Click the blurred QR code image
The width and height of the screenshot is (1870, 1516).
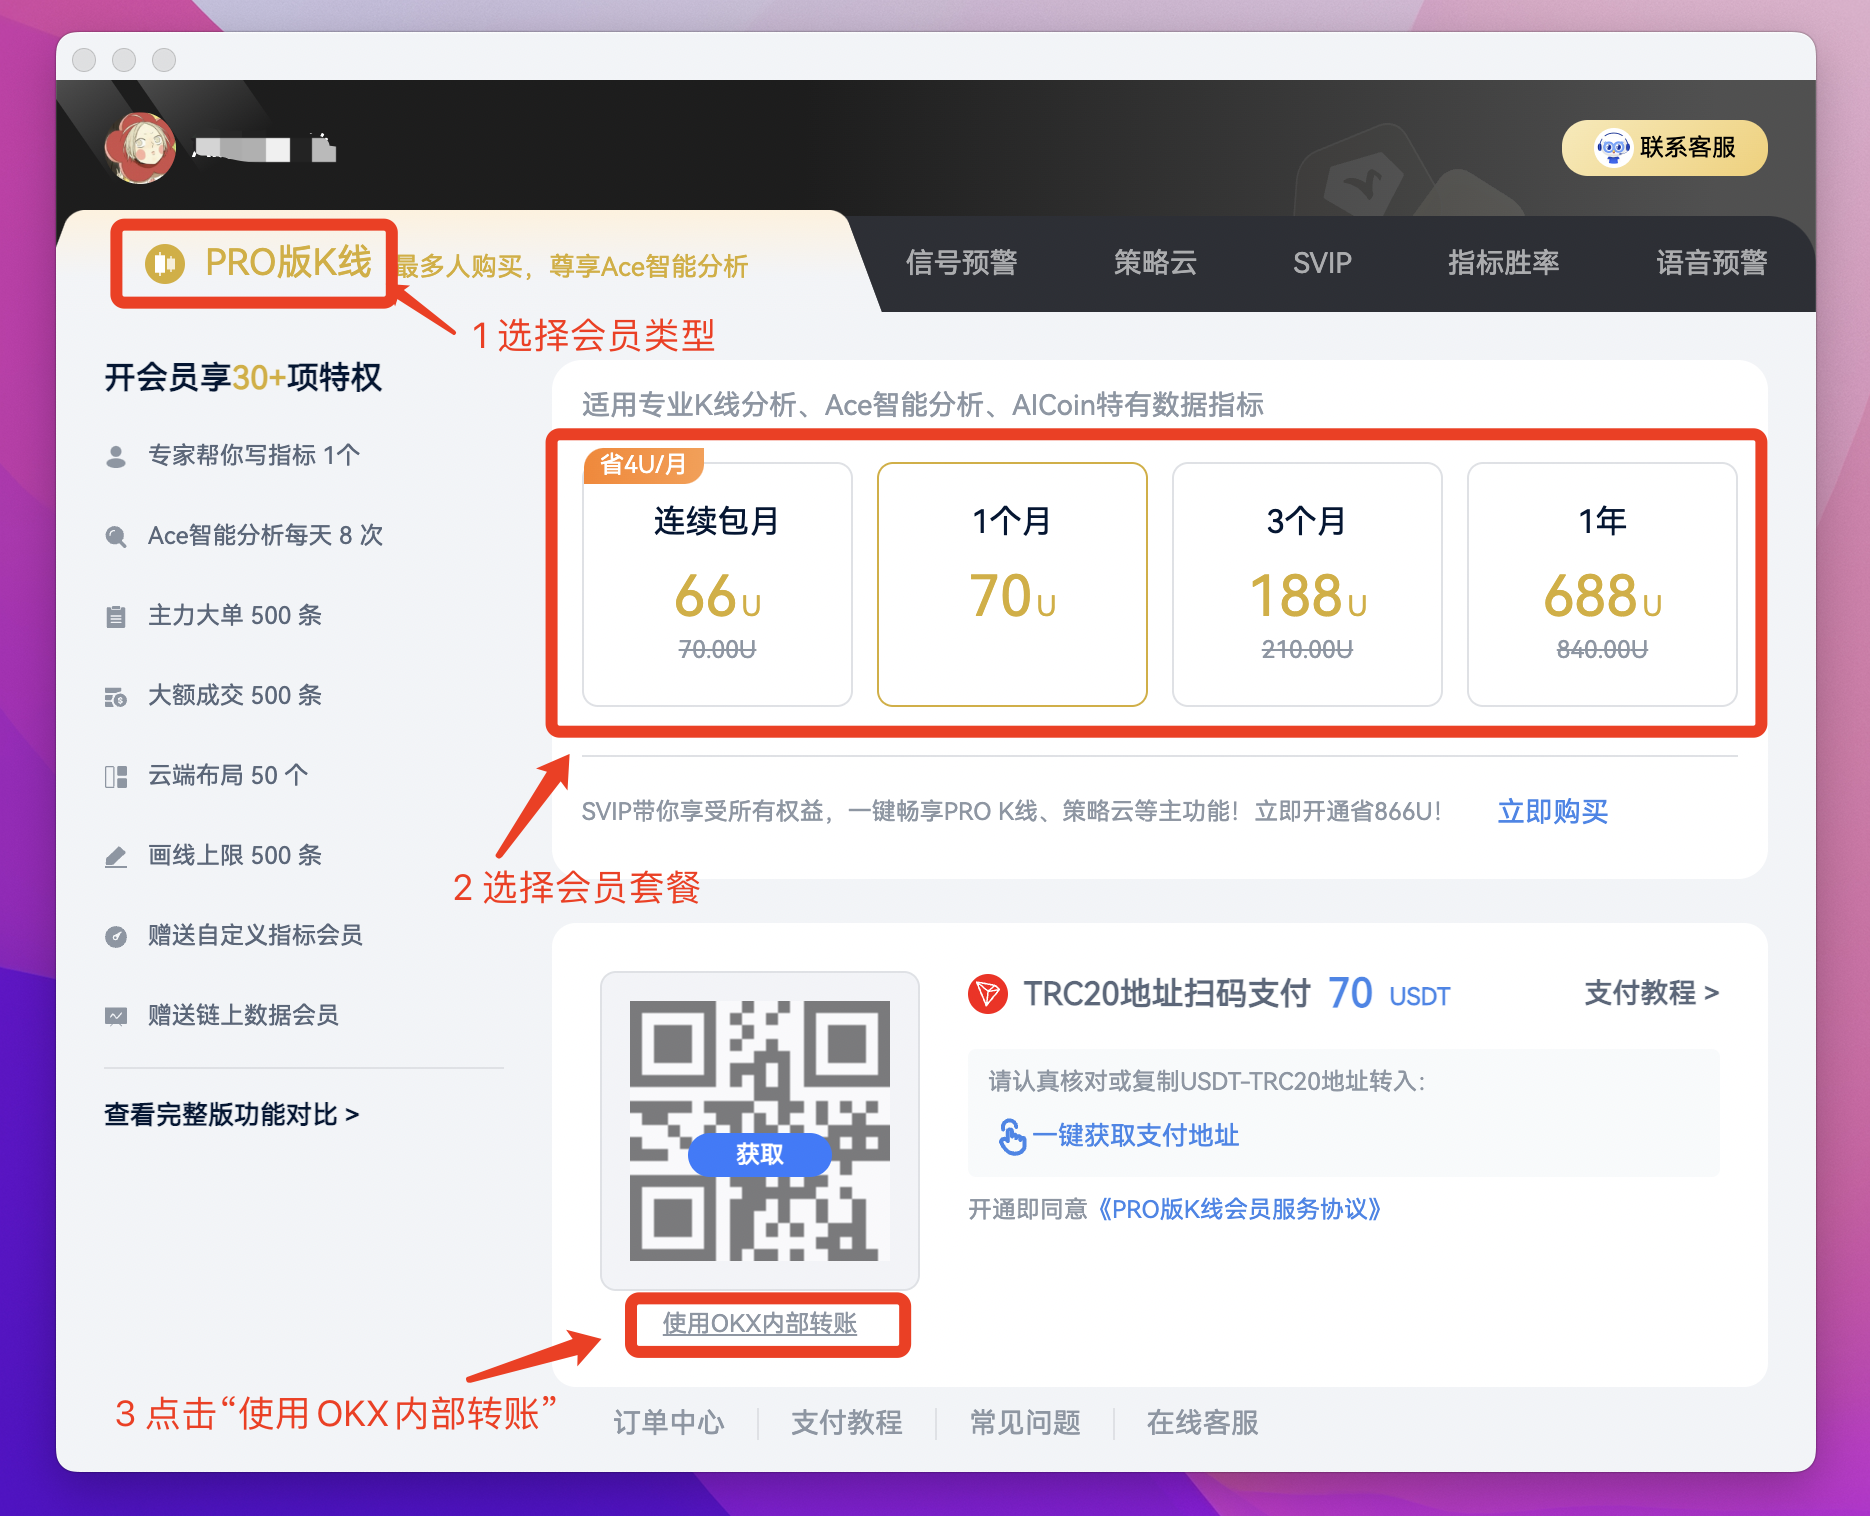point(760,1131)
